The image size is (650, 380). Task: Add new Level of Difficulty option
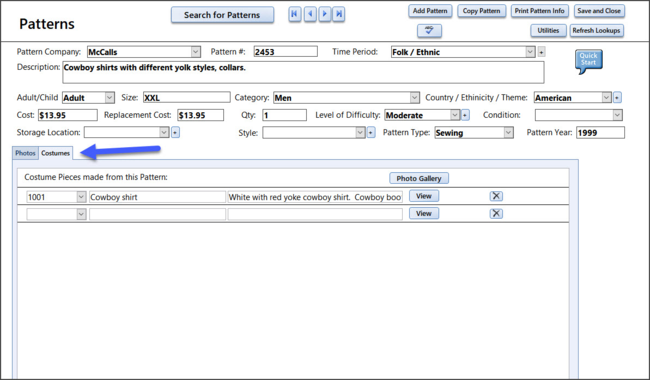click(466, 115)
